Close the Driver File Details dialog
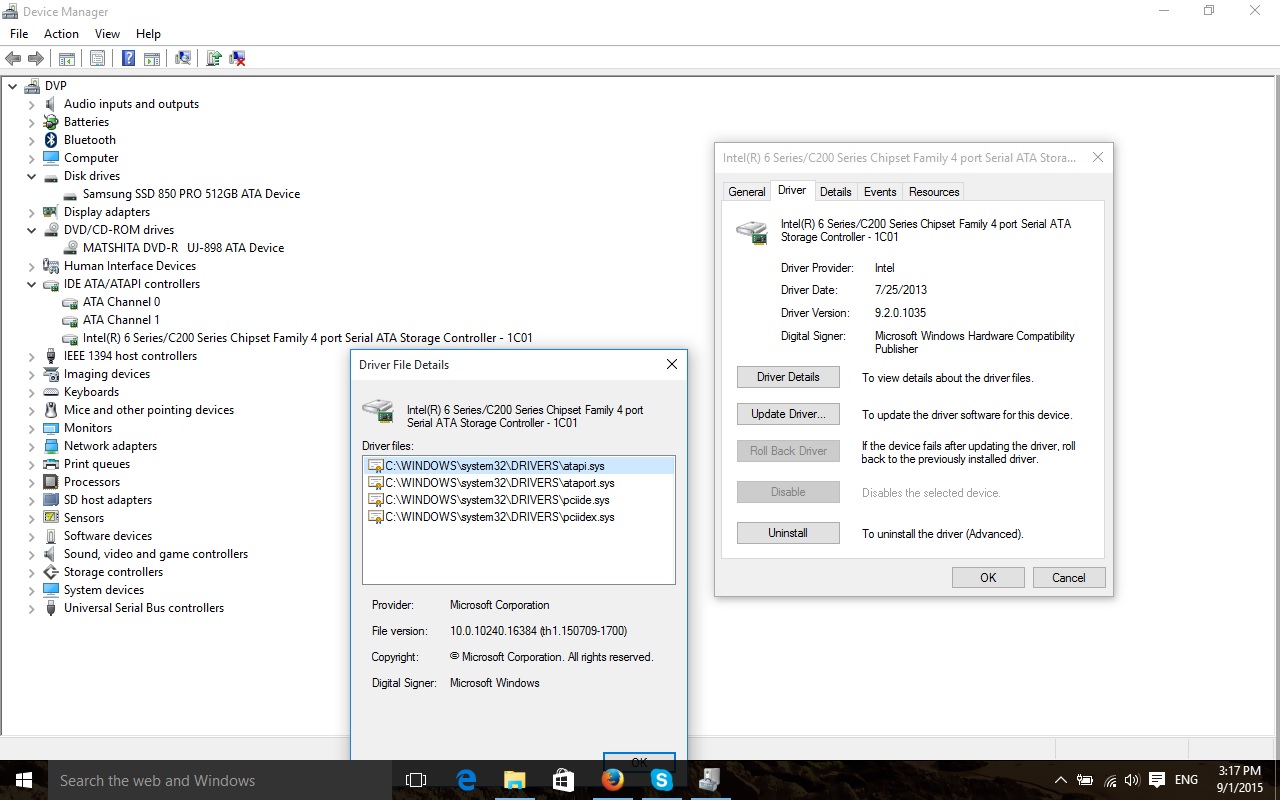Screen dimensions: 1280x800 (x=672, y=364)
